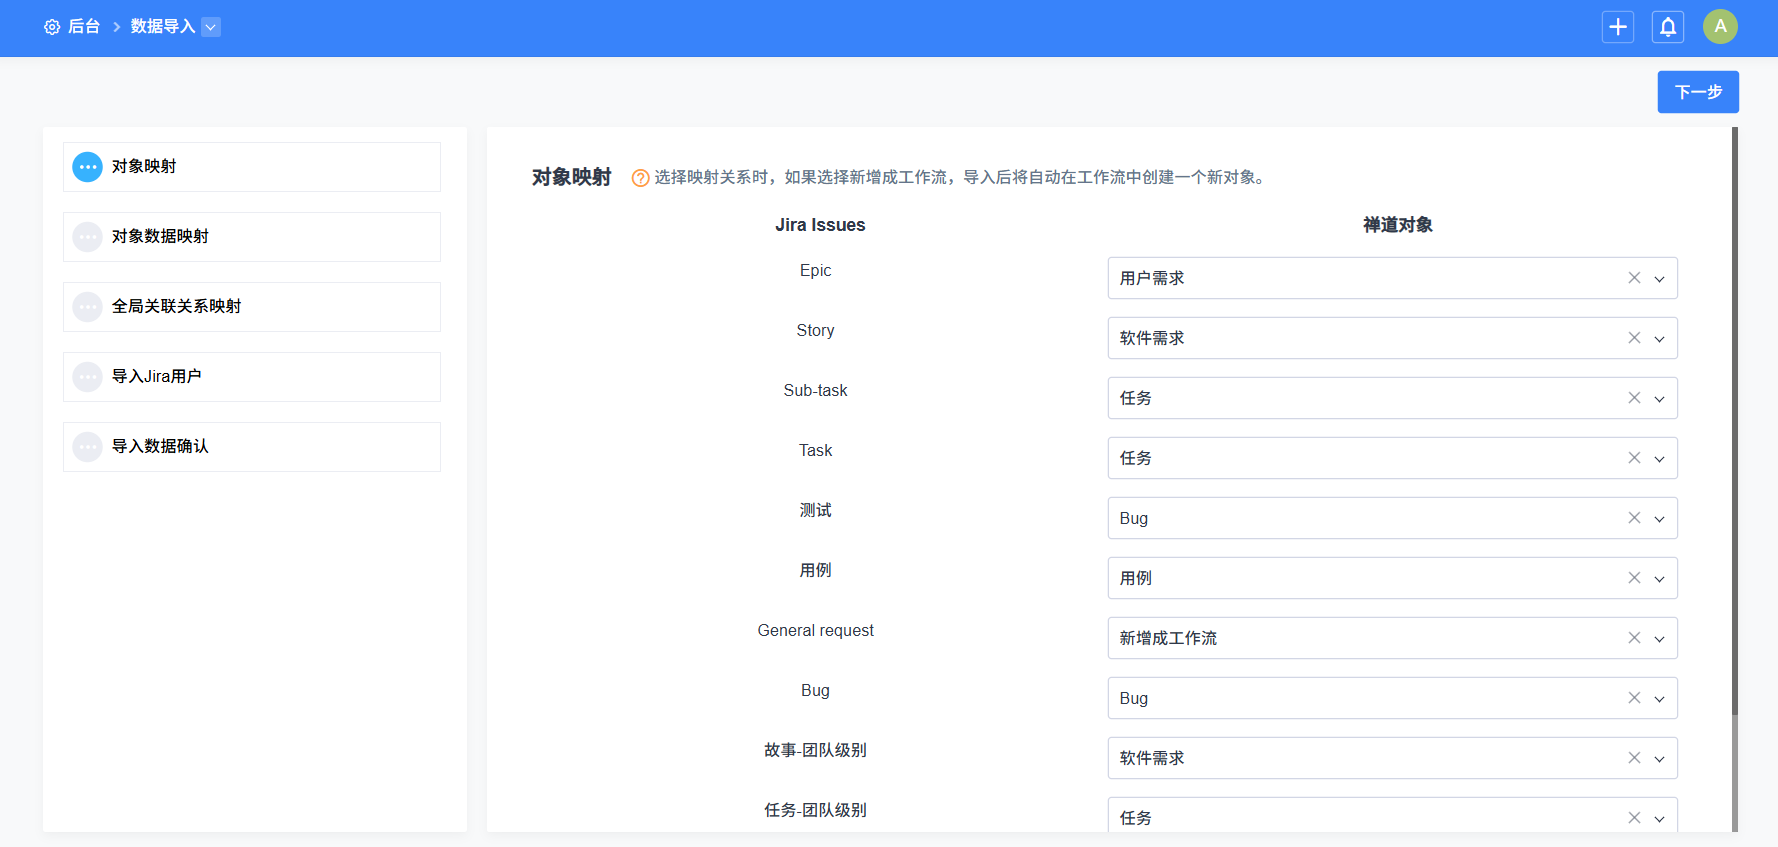This screenshot has width=1778, height=847.
Task: Clear the Task mapping selection
Action: coord(1634,458)
